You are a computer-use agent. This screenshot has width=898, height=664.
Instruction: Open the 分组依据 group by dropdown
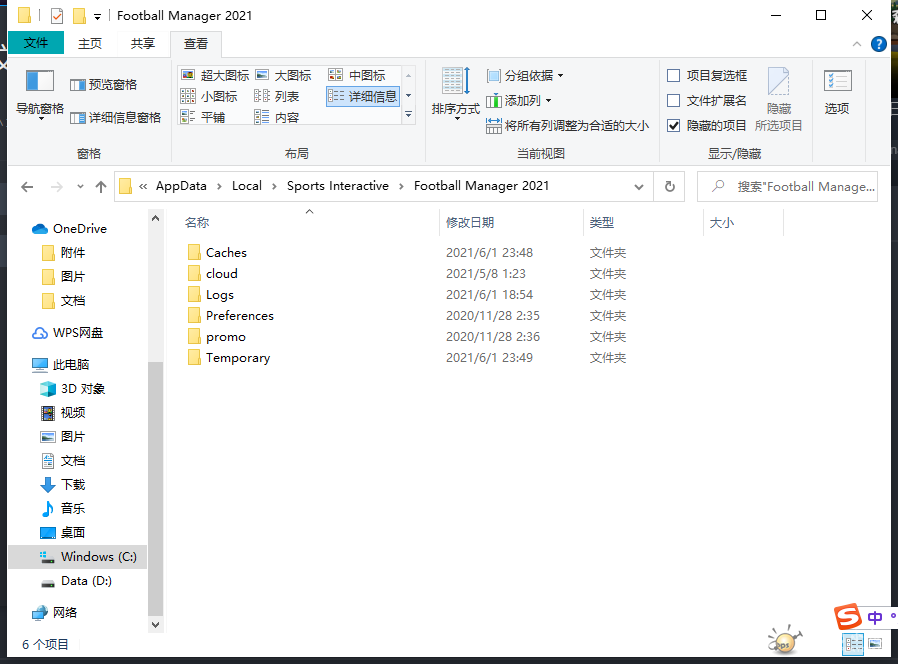click(x=525, y=76)
